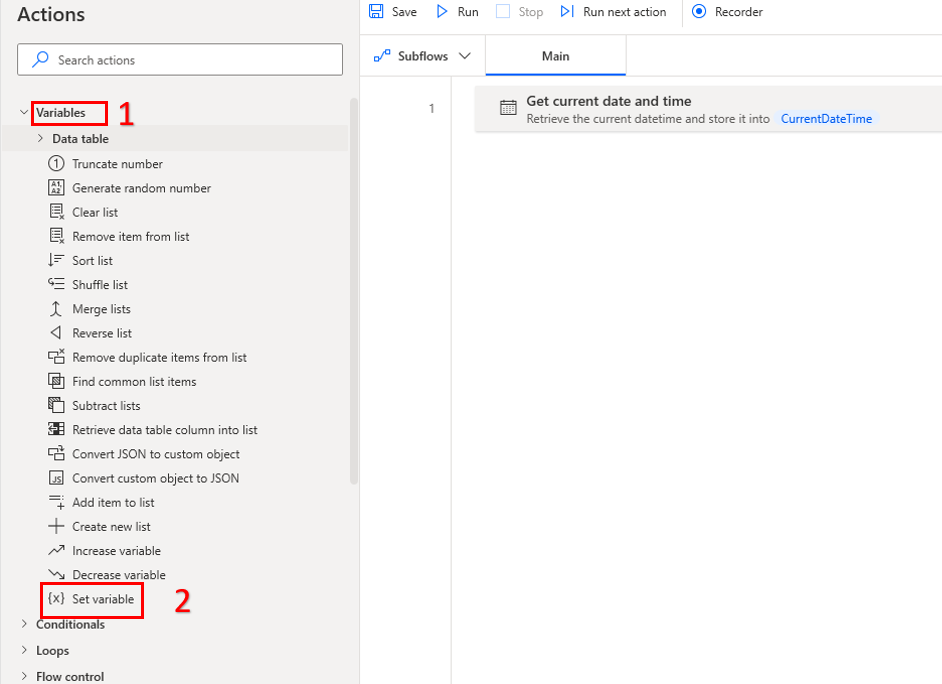Screen dimensions: 942x684
Task: Open the CurrentDateTime variable link
Action: (826, 117)
